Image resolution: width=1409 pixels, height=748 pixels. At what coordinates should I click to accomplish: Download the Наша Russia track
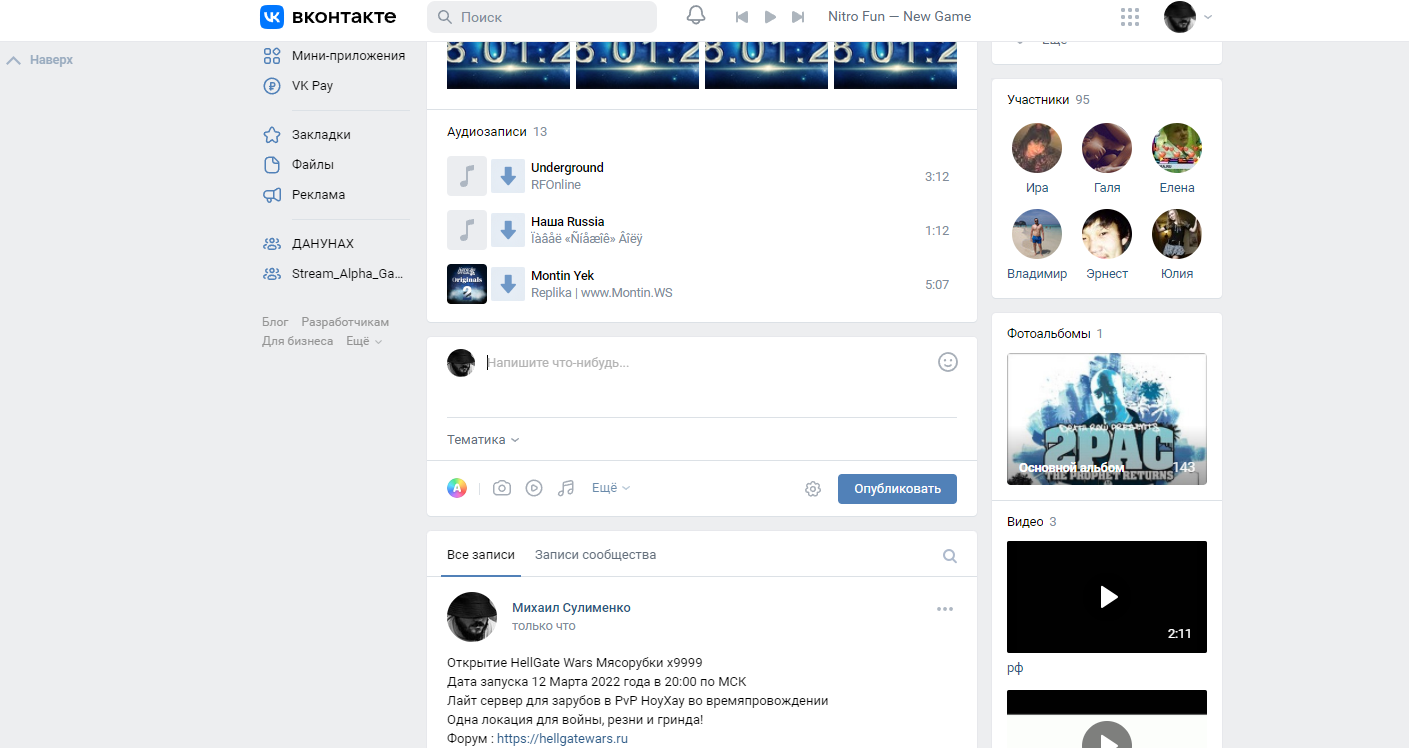(508, 230)
